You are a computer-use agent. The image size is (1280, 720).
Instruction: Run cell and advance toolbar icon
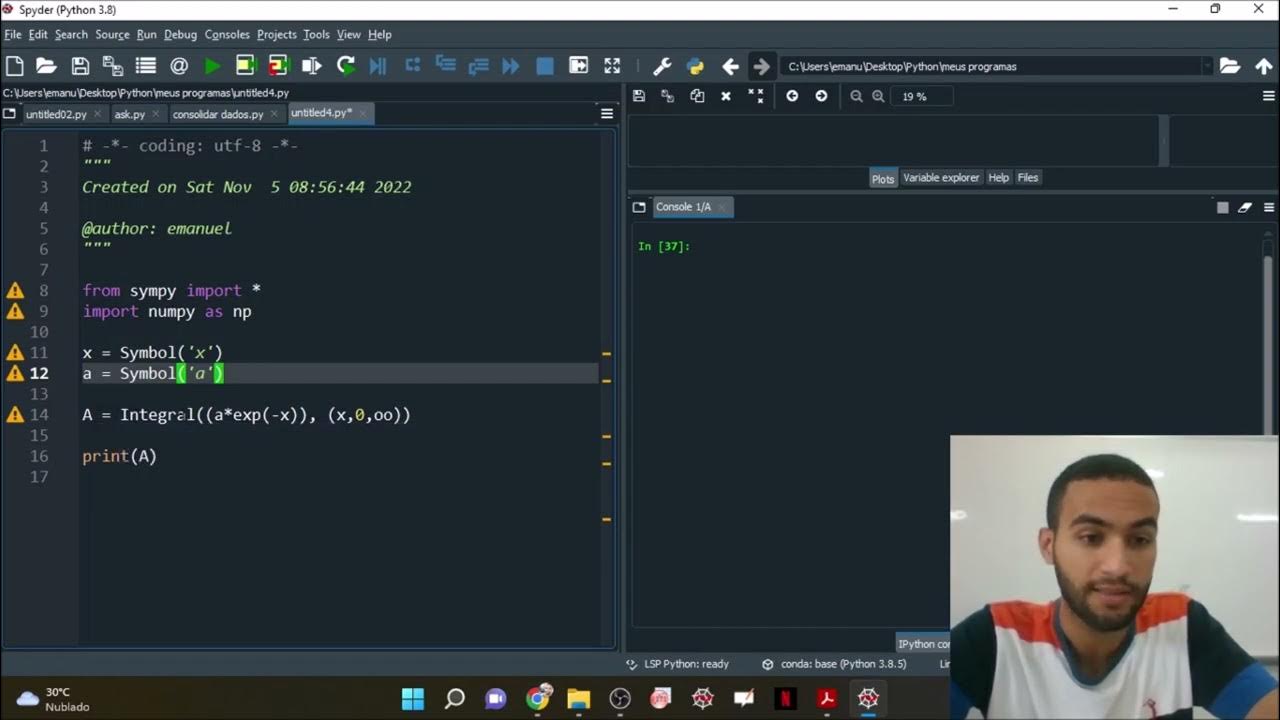[x=278, y=66]
